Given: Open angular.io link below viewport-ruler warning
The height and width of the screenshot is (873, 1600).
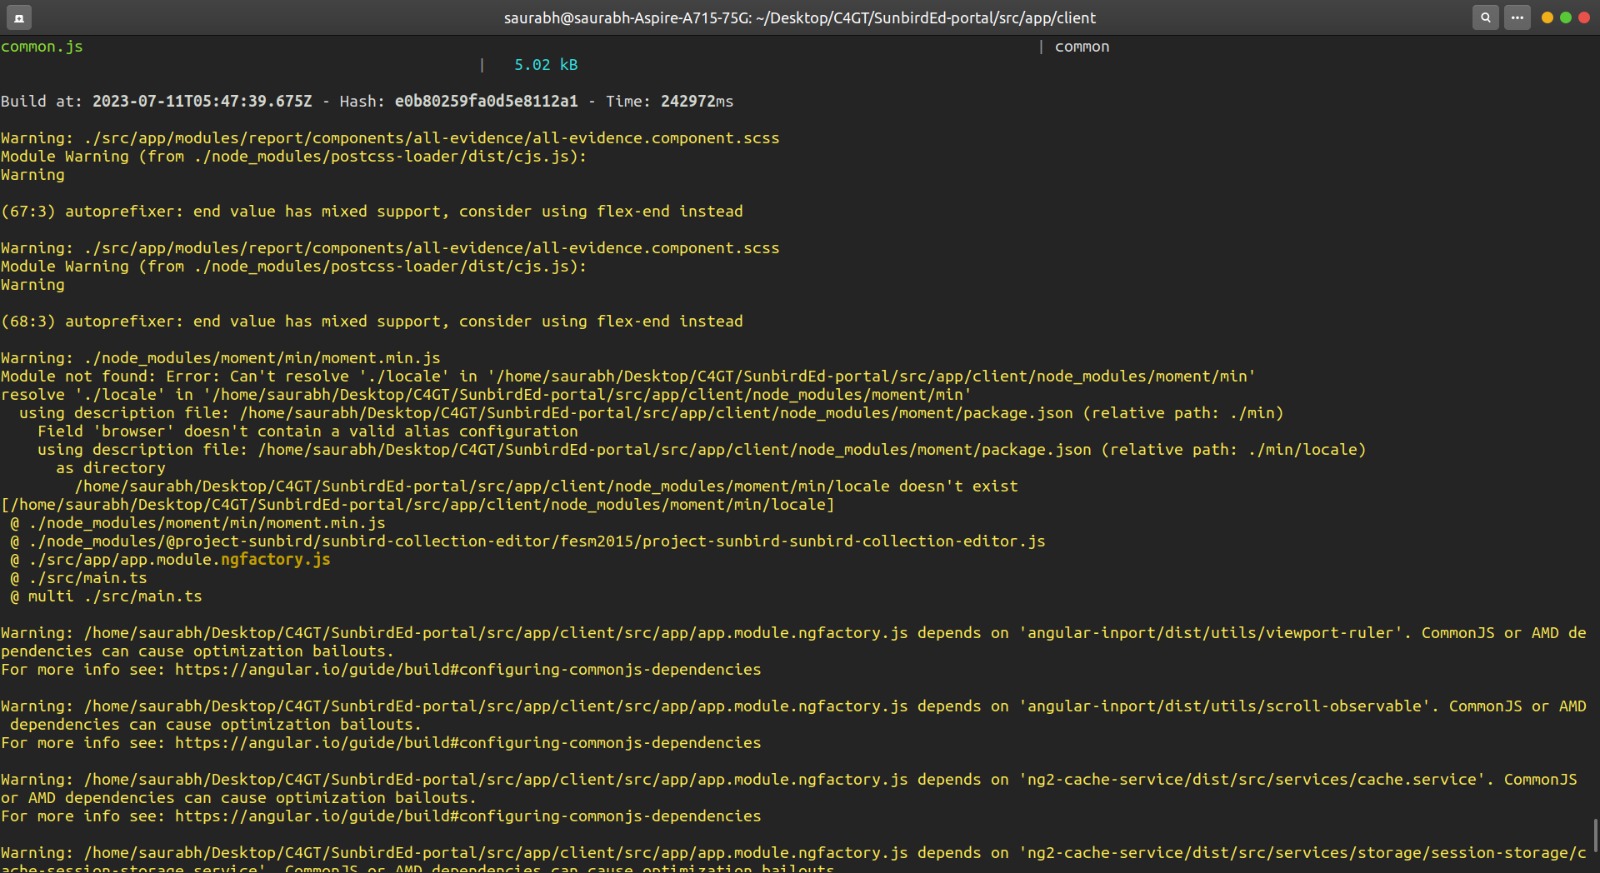Looking at the screenshot, I should [x=467, y=669].
